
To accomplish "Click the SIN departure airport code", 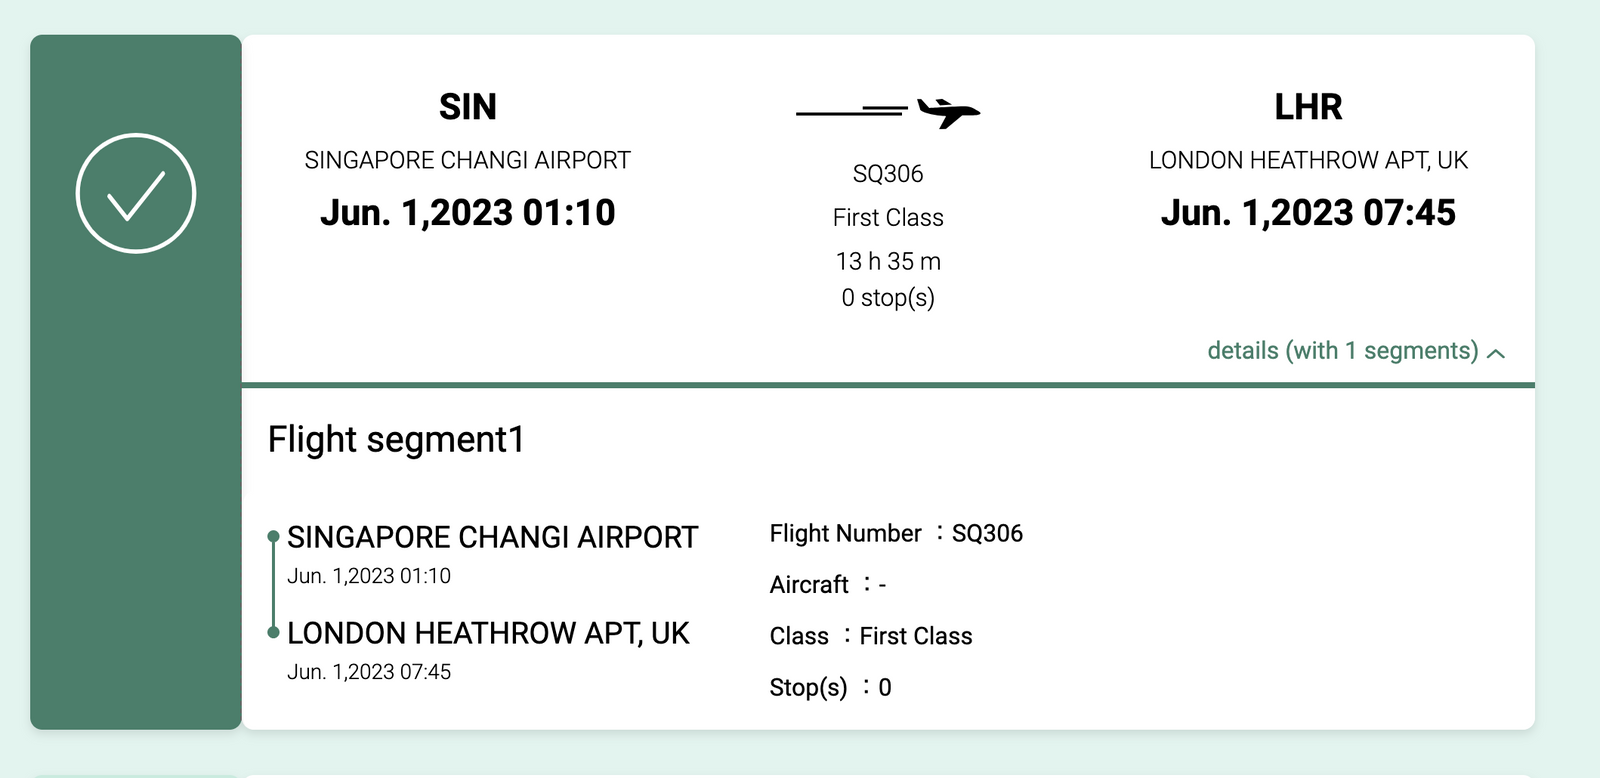I will [468, 107].
